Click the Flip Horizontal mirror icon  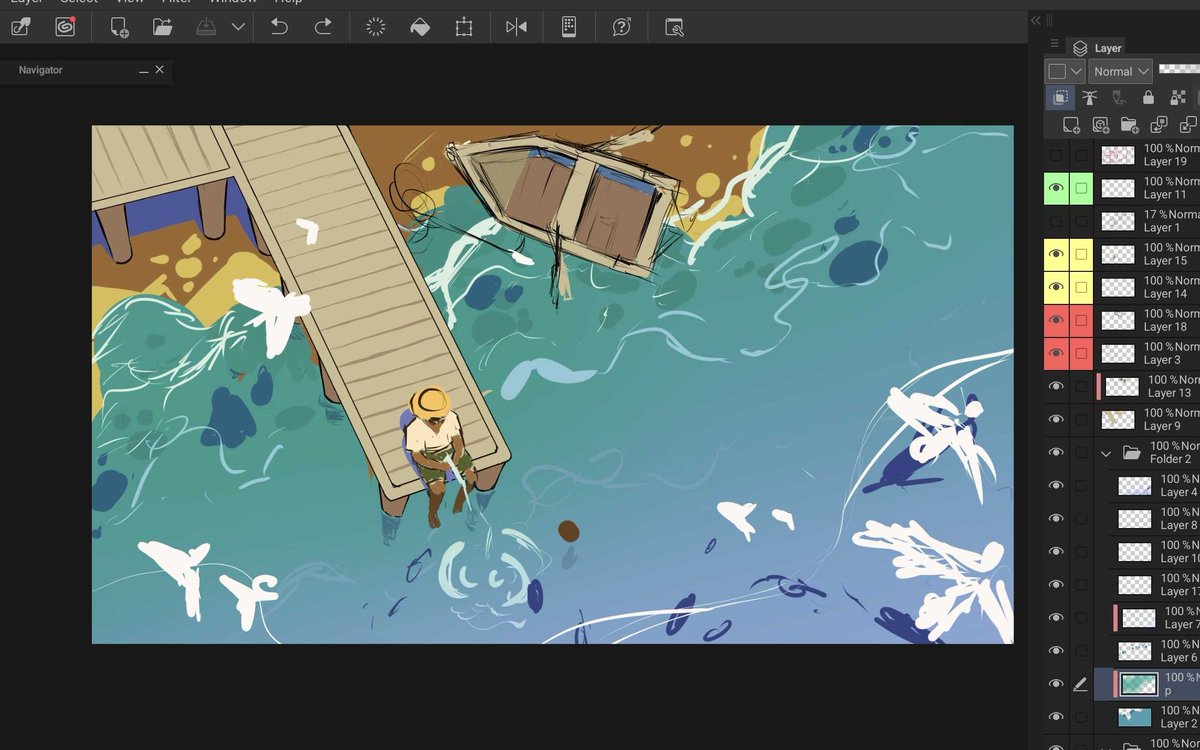coord(516,28)
